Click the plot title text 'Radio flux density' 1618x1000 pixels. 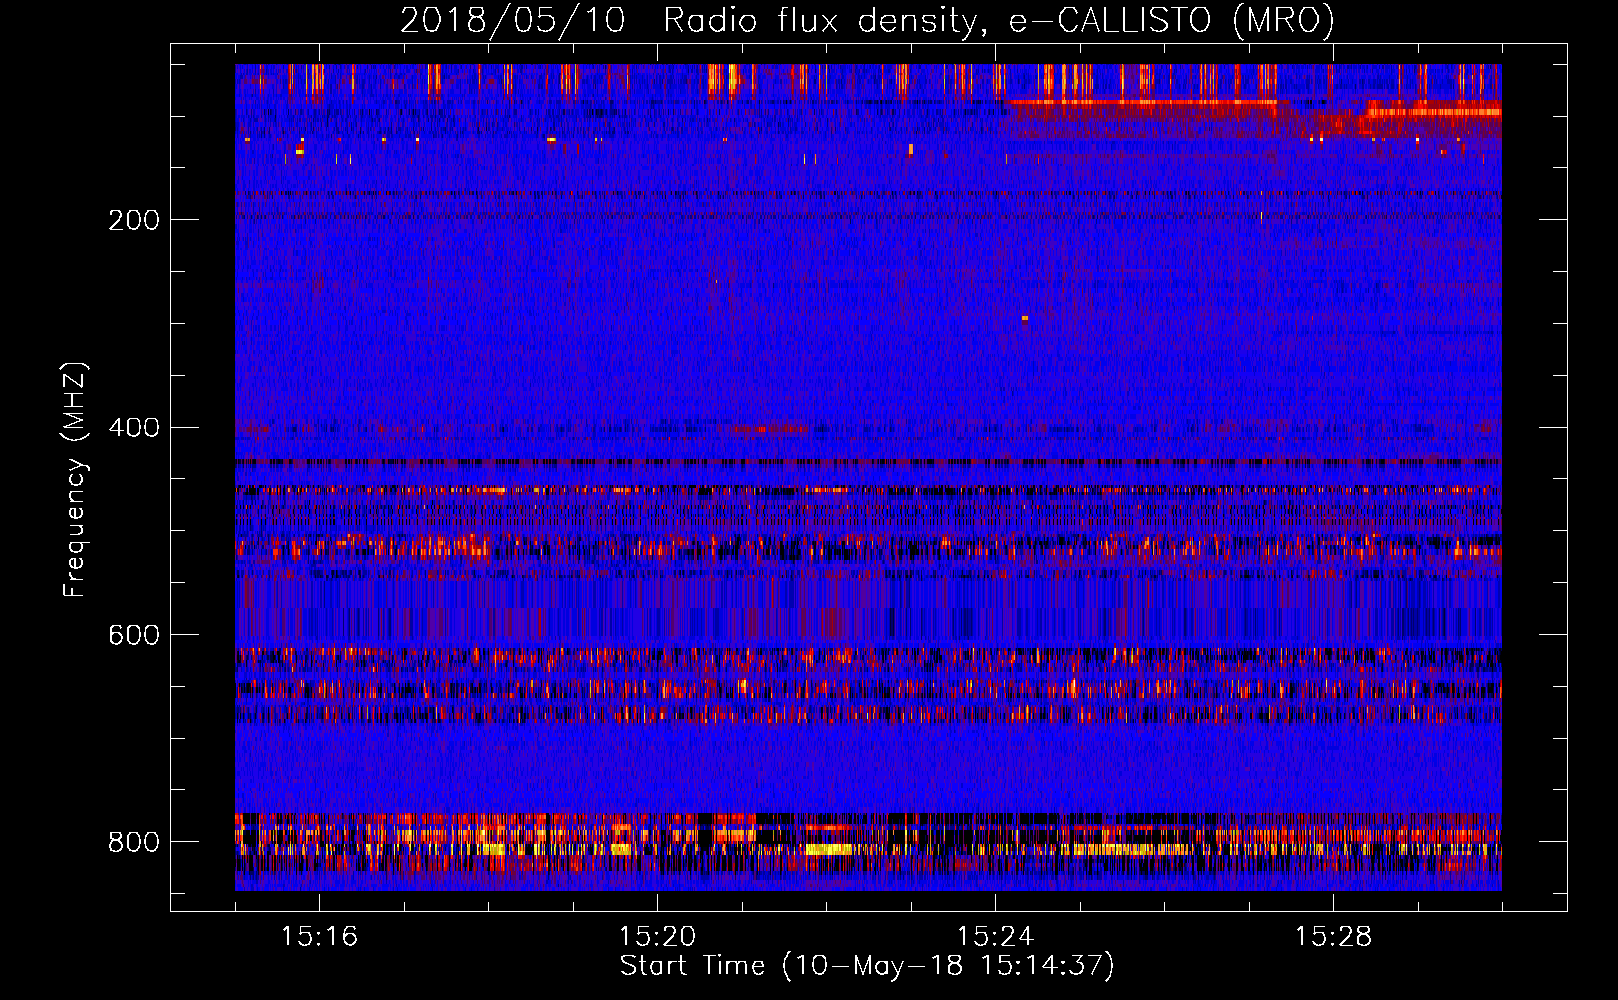(x=818, y=20)
